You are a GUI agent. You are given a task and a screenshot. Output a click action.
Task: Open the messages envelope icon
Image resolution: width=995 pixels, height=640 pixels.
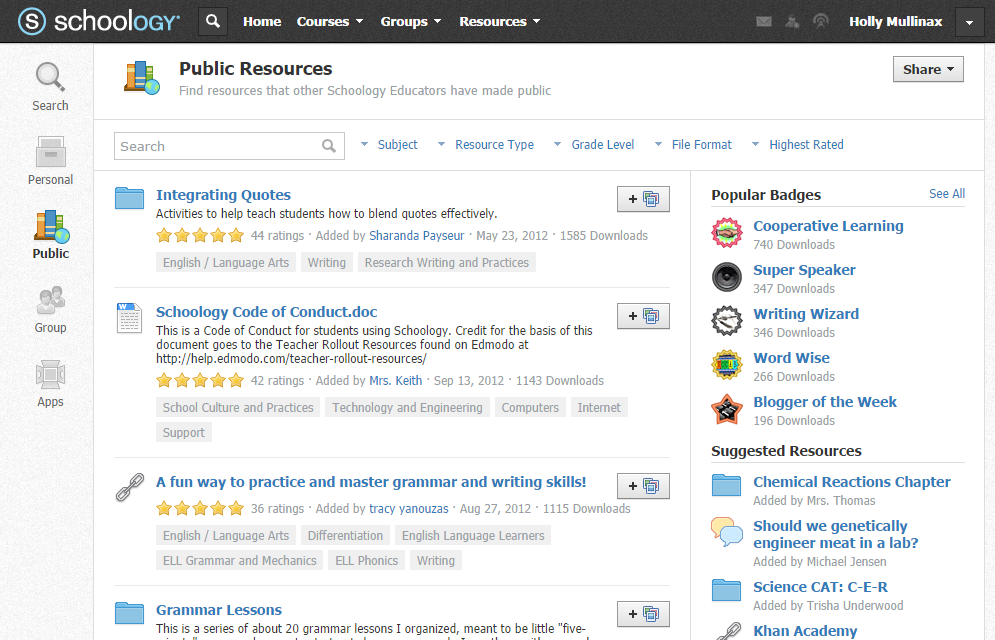tap(764, 22)
